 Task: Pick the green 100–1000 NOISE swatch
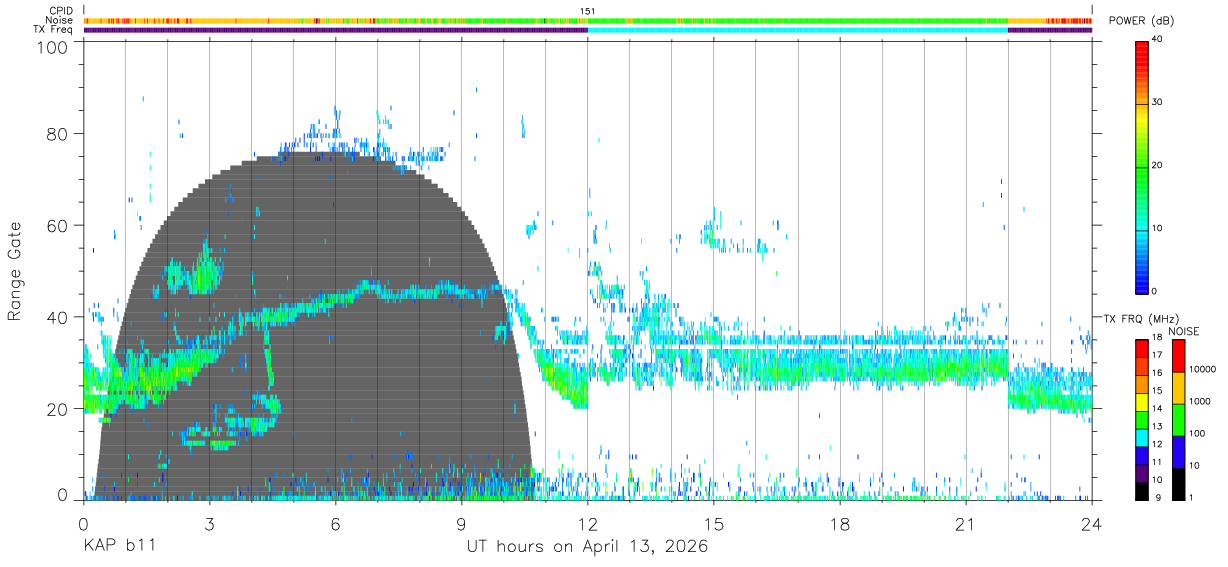[1178, 419]
